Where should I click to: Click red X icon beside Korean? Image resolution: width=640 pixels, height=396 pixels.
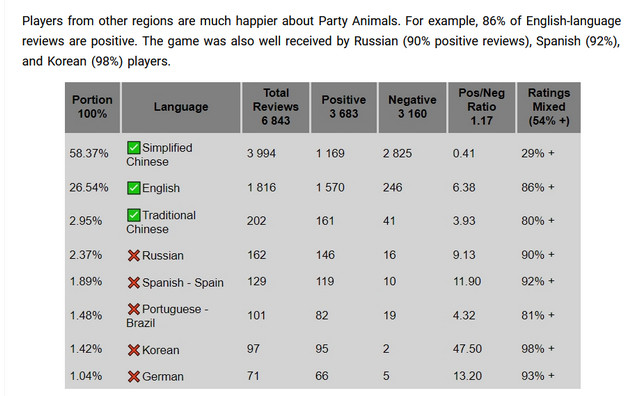coord(133,350)
